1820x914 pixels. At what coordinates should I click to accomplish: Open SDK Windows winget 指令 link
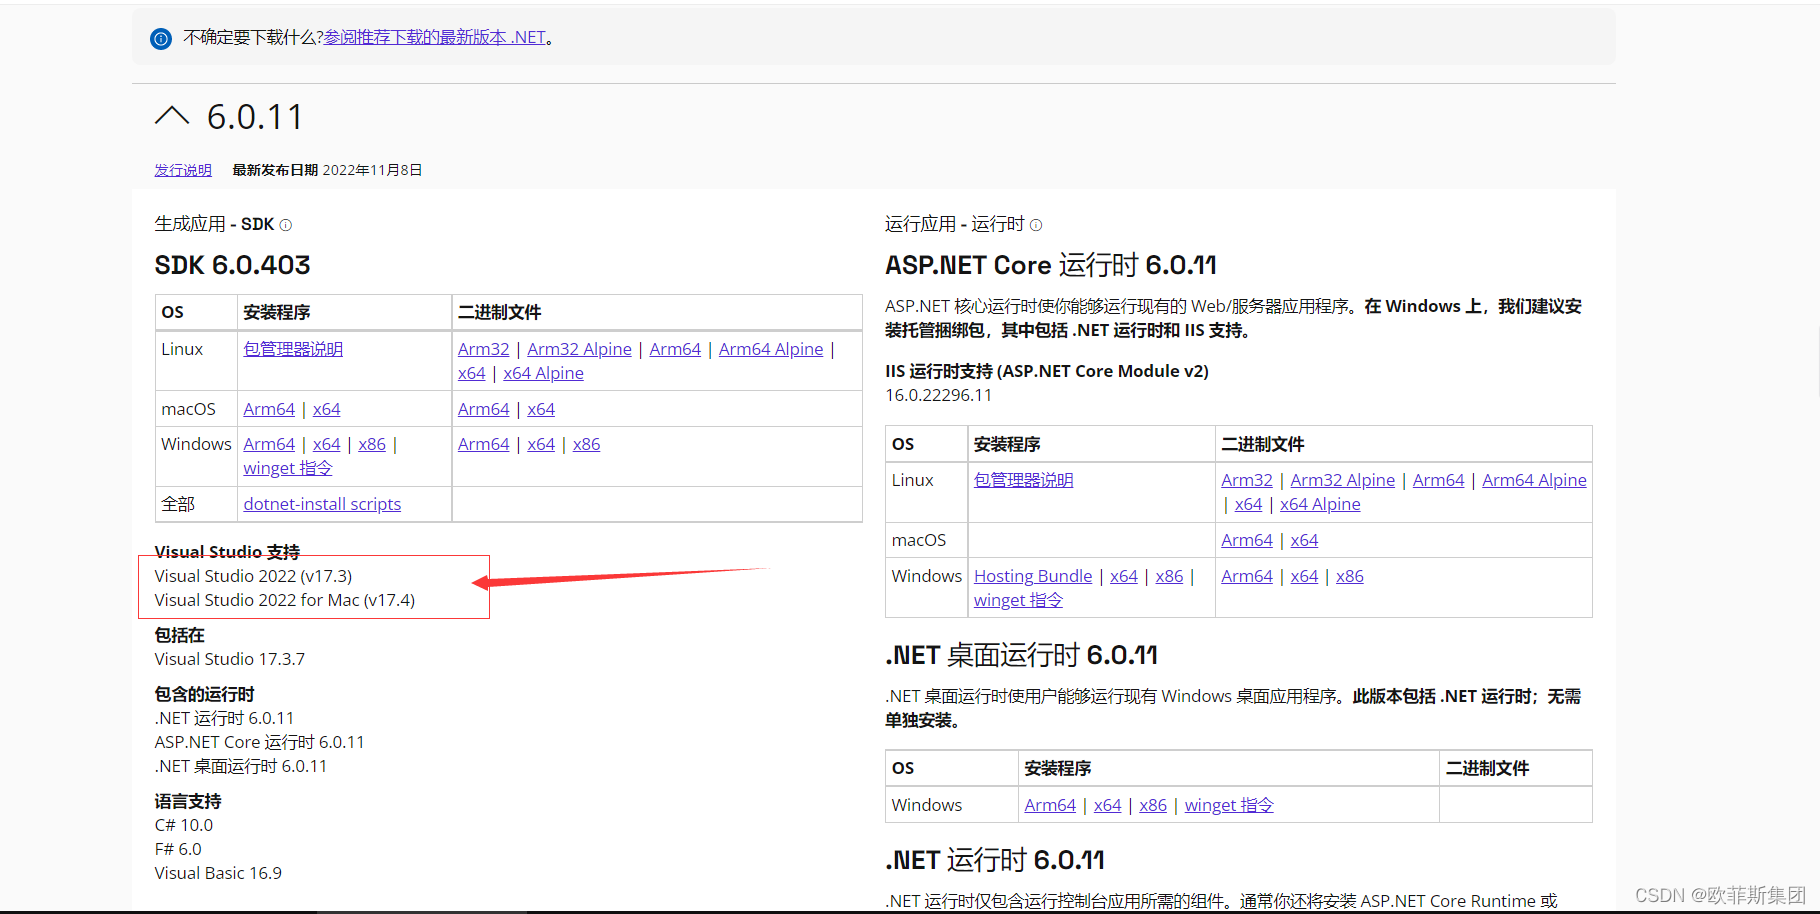(x=287, y=468)
